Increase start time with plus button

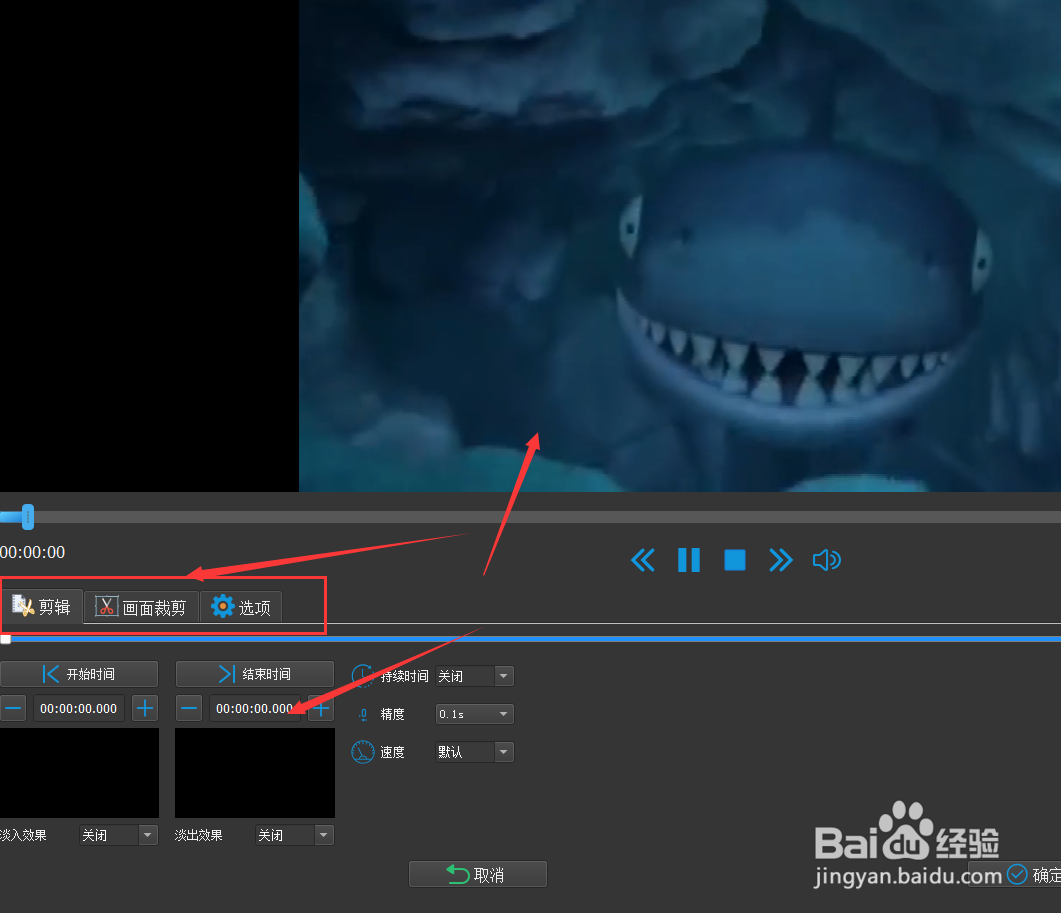click(x=145, y=709)
